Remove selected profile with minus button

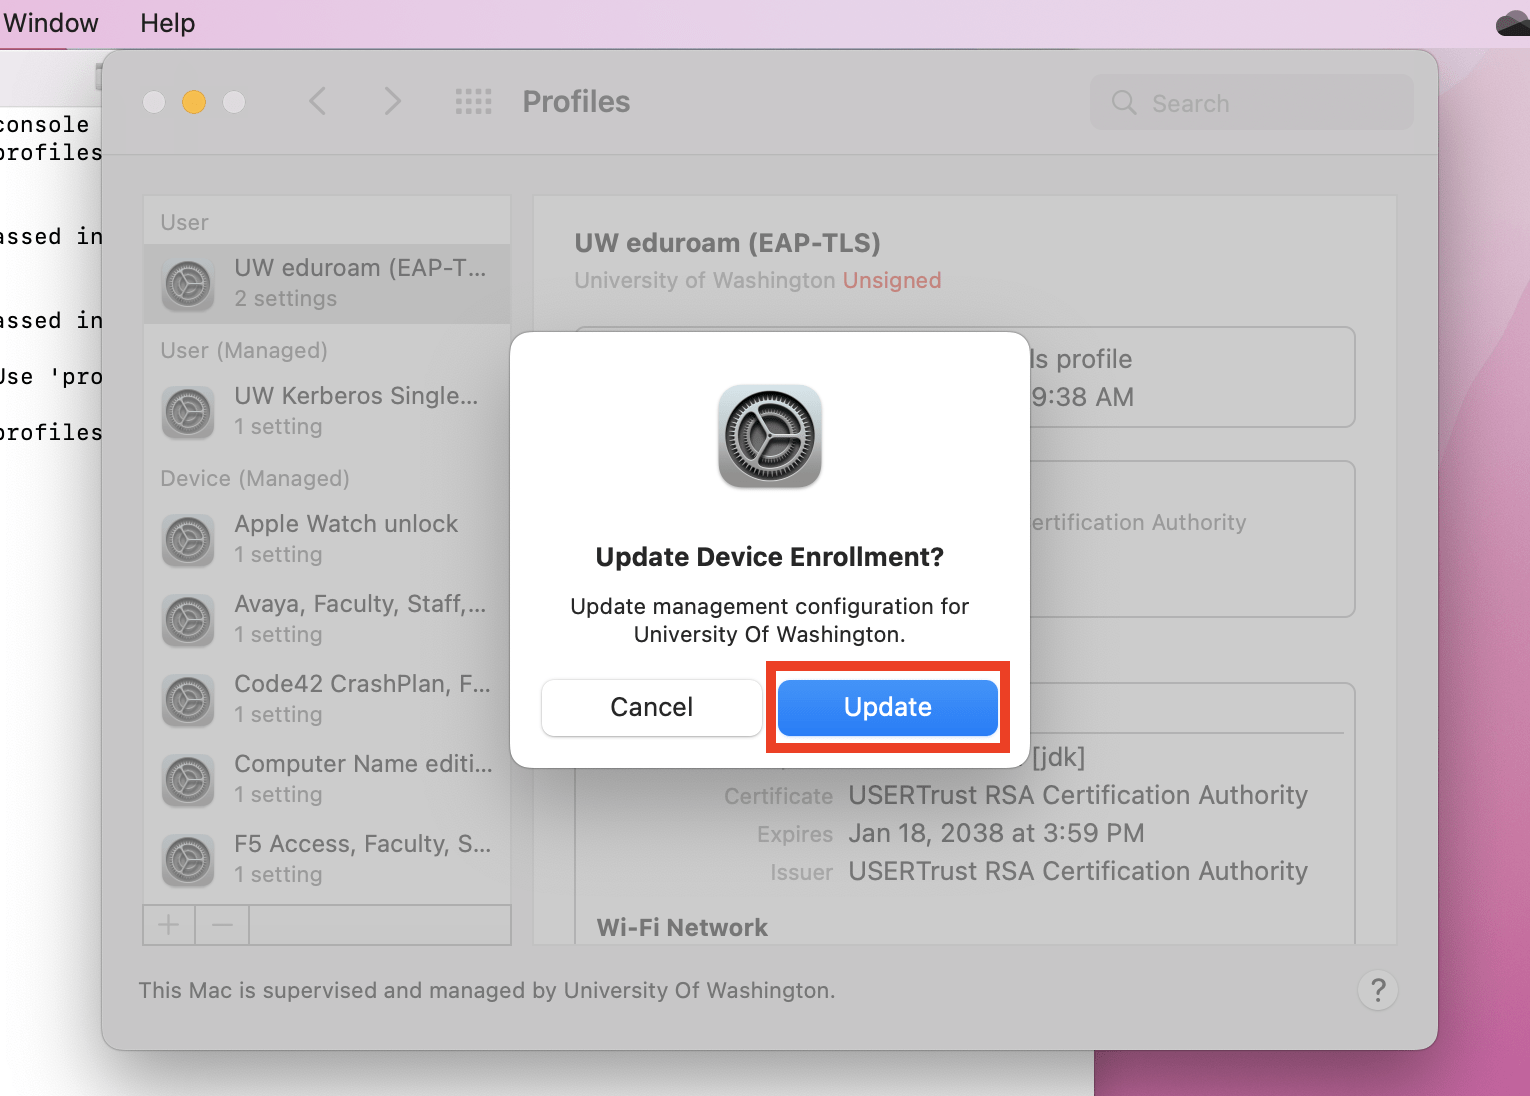[x=222, y=924]
